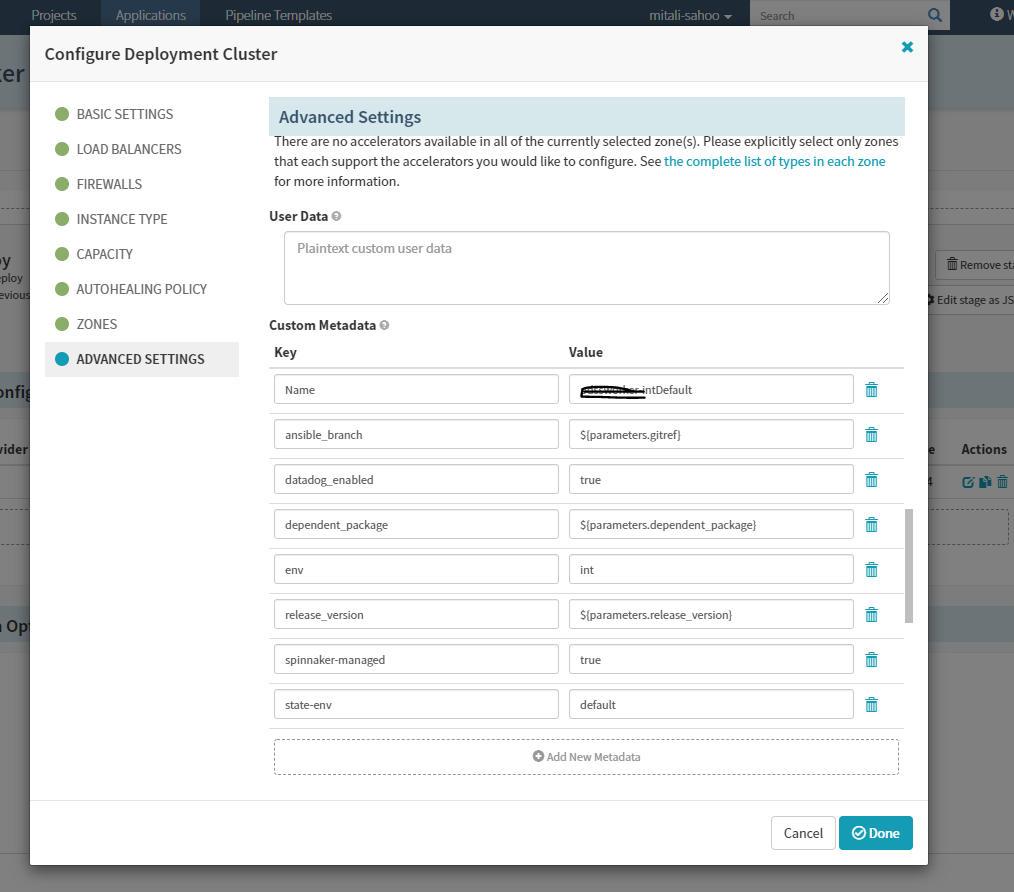Select the edit pencil icon under Actions
1014x892 pixels.
coord(967,481)
